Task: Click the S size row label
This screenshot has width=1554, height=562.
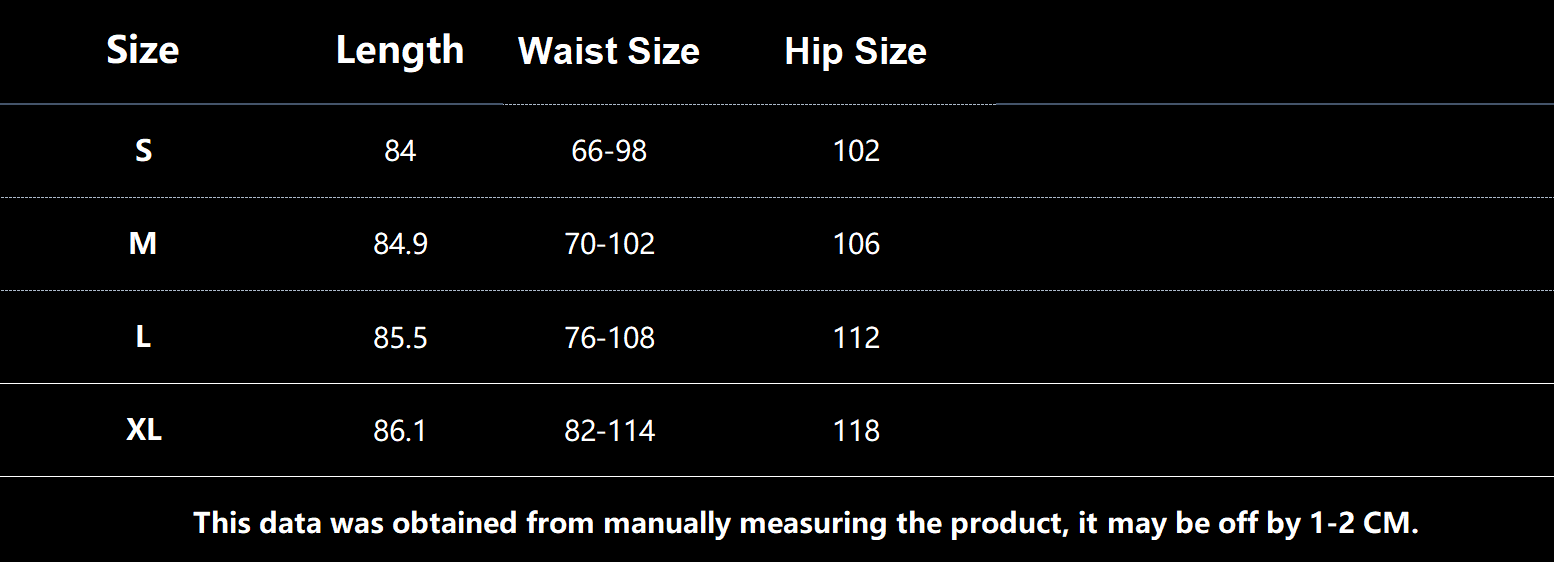Action: pyautogui.click(x=143, y=151)
